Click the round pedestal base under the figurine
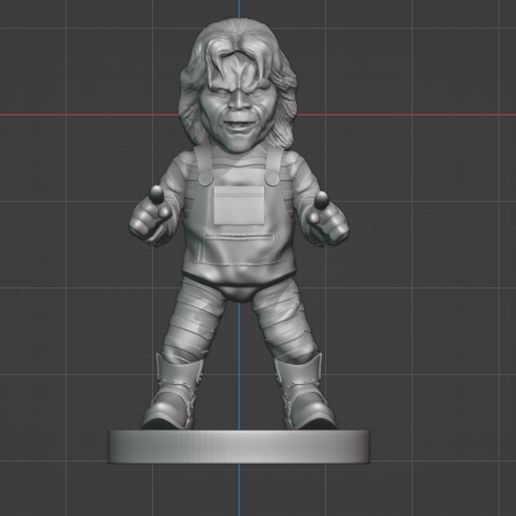 (239, 446)
